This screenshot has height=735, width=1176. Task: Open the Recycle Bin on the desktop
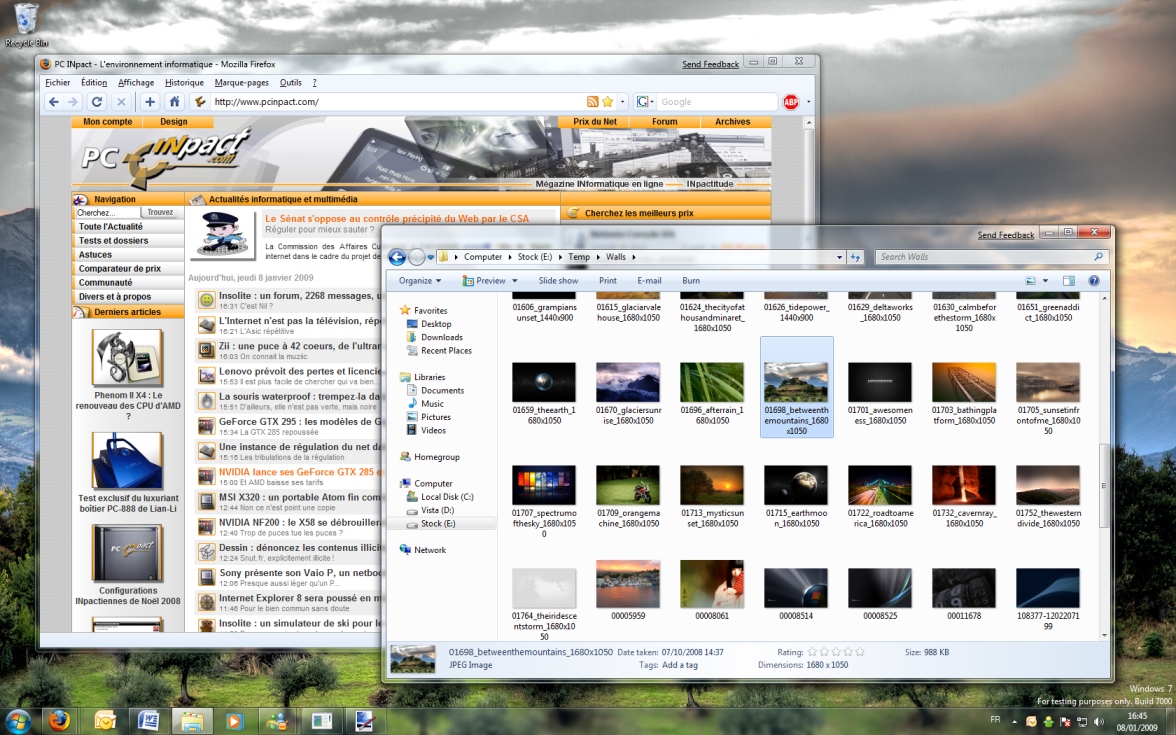tap(26, 25)
